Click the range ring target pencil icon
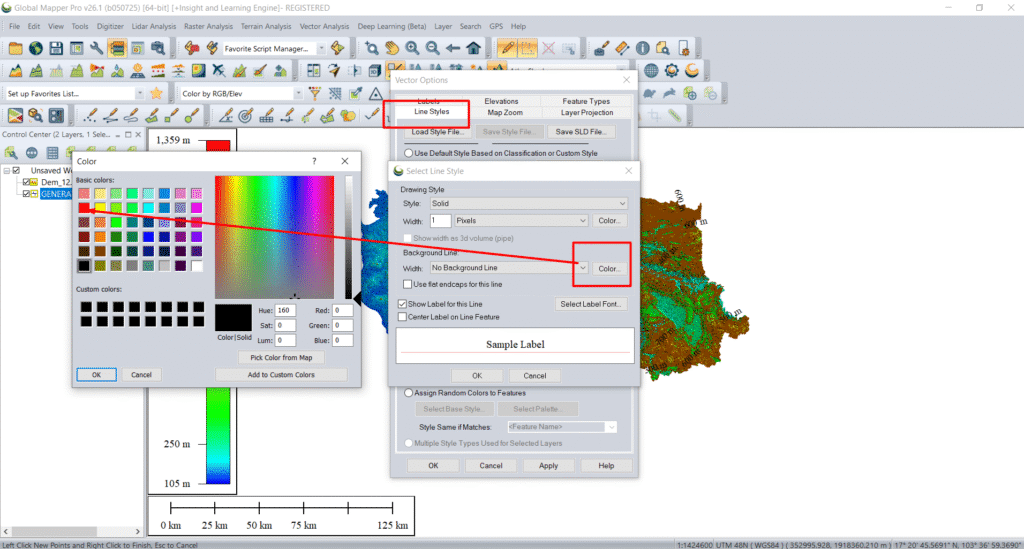The image size is (1024, 549). [x=246, y=116]
